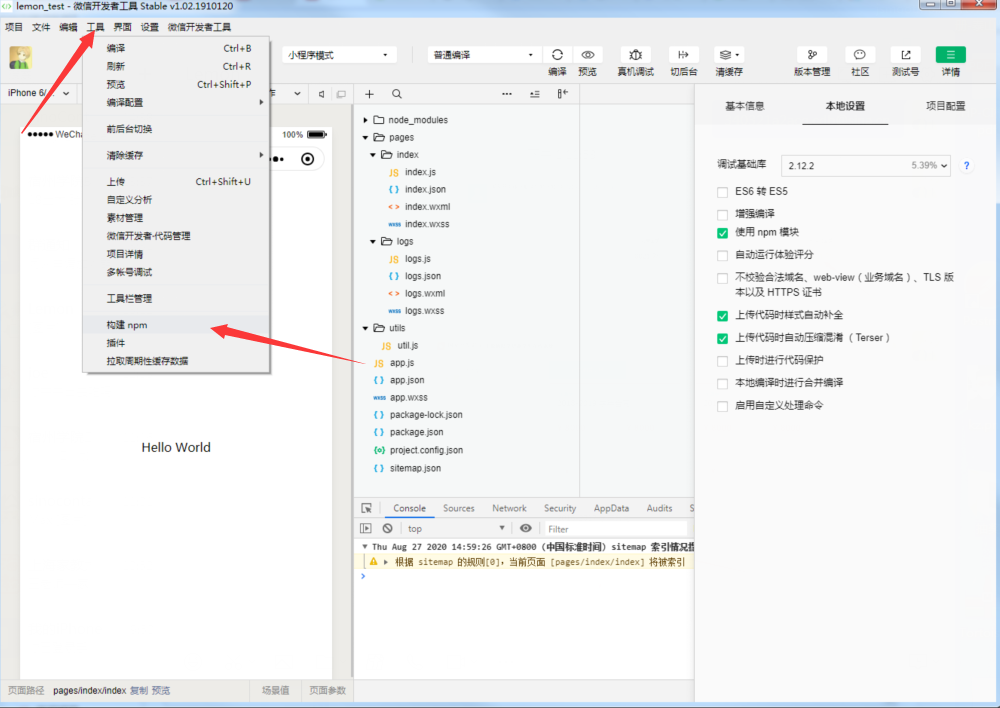Open the community chat bubble icon
Image resolution: width=1000 pixels, height=708 pixels.
tap(860, 55)
